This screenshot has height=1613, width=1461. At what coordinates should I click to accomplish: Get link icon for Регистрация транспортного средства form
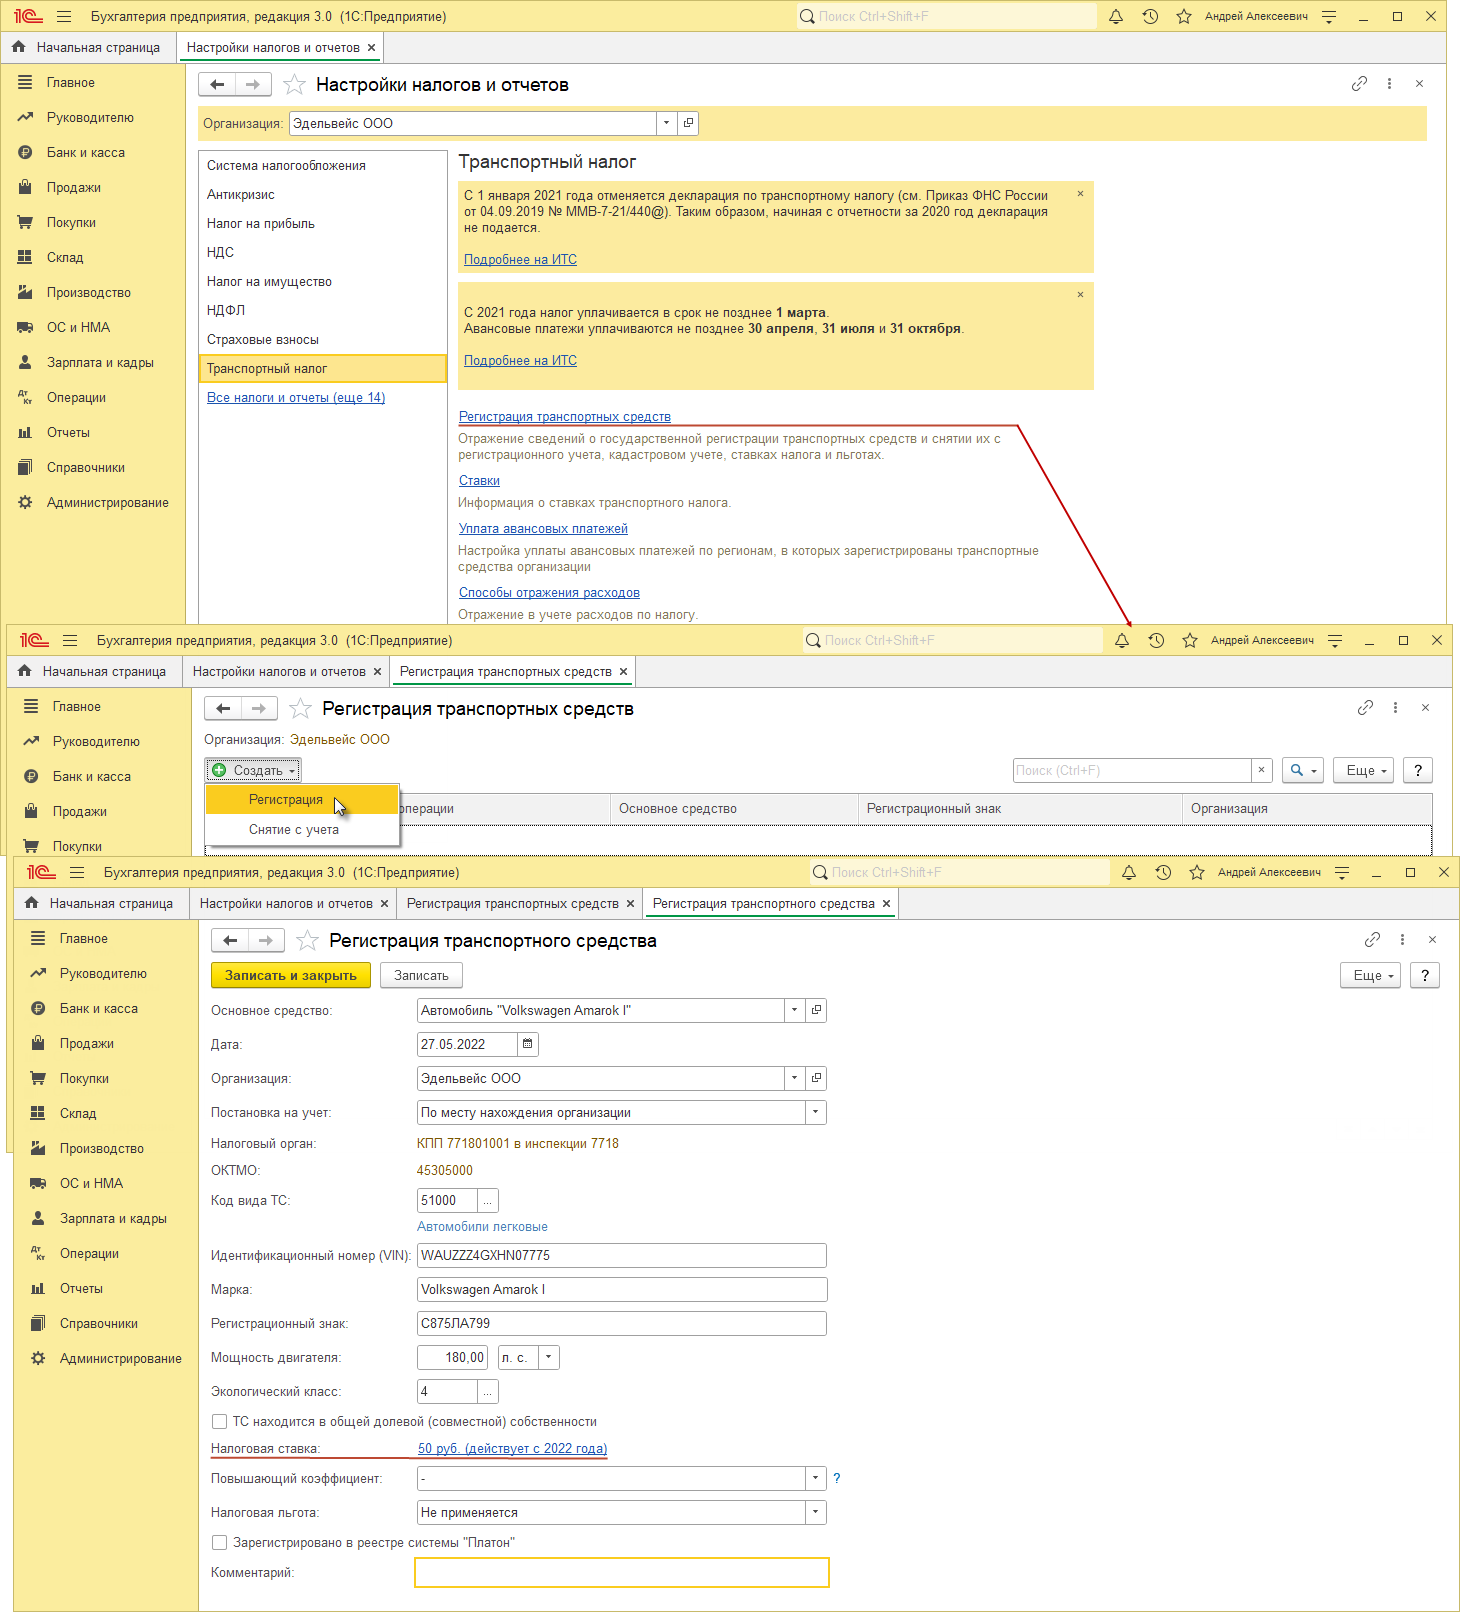[x=1372, y=940]
